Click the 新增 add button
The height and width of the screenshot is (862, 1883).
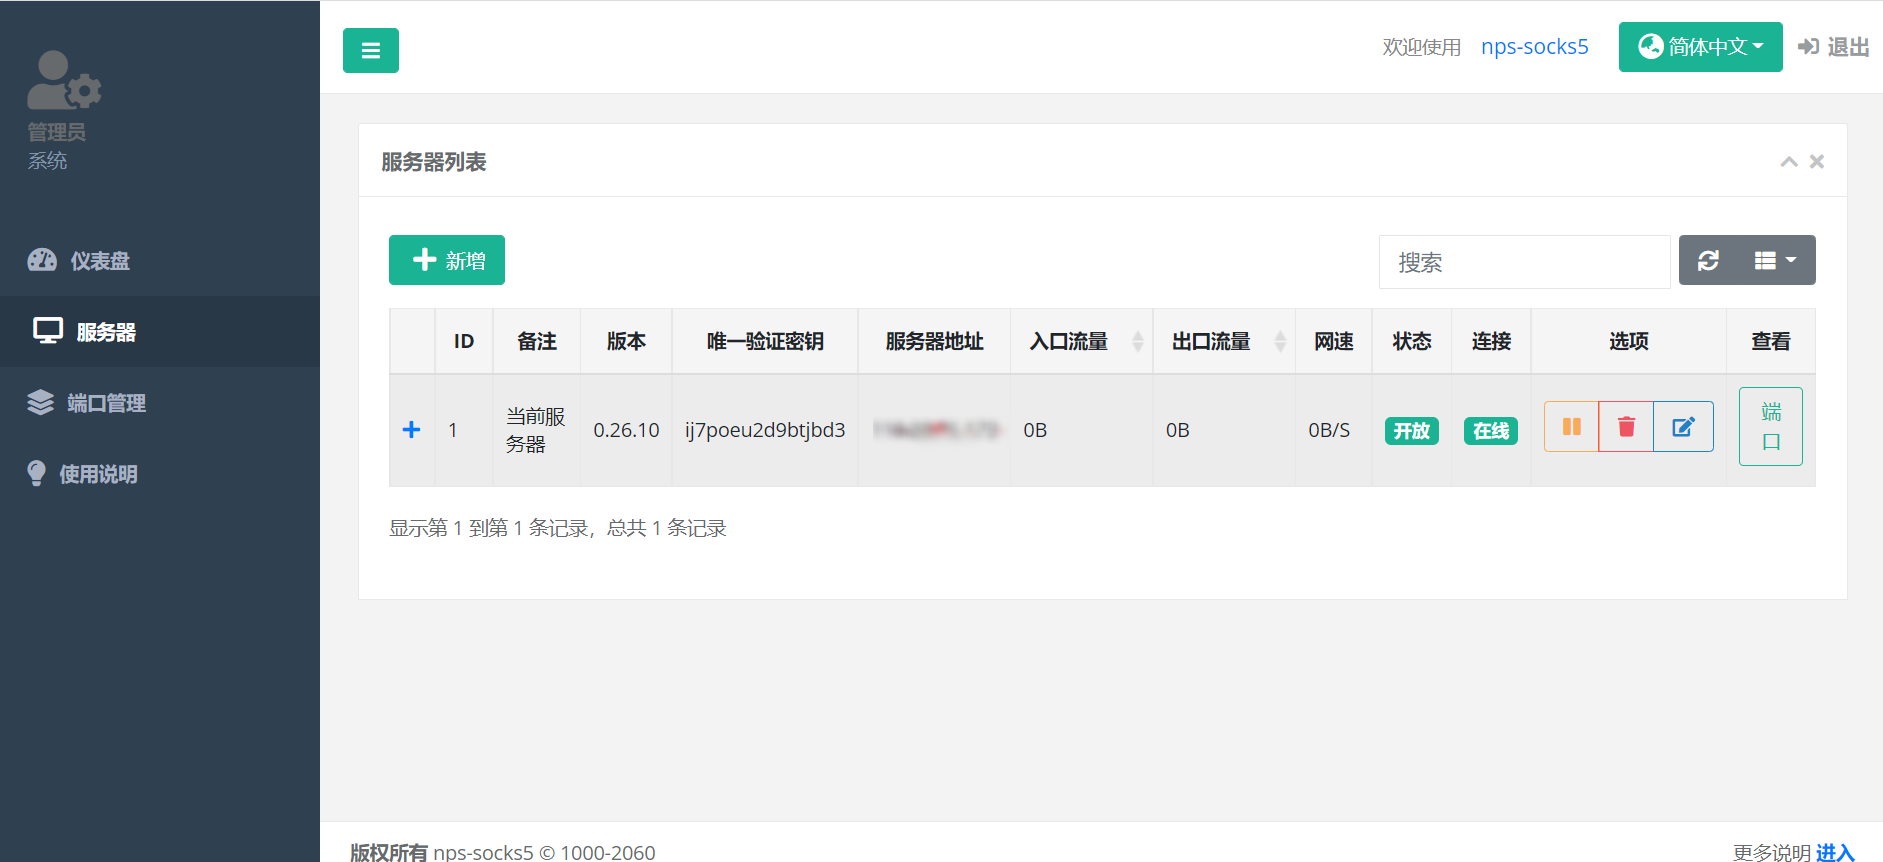(x=447, y=260)
